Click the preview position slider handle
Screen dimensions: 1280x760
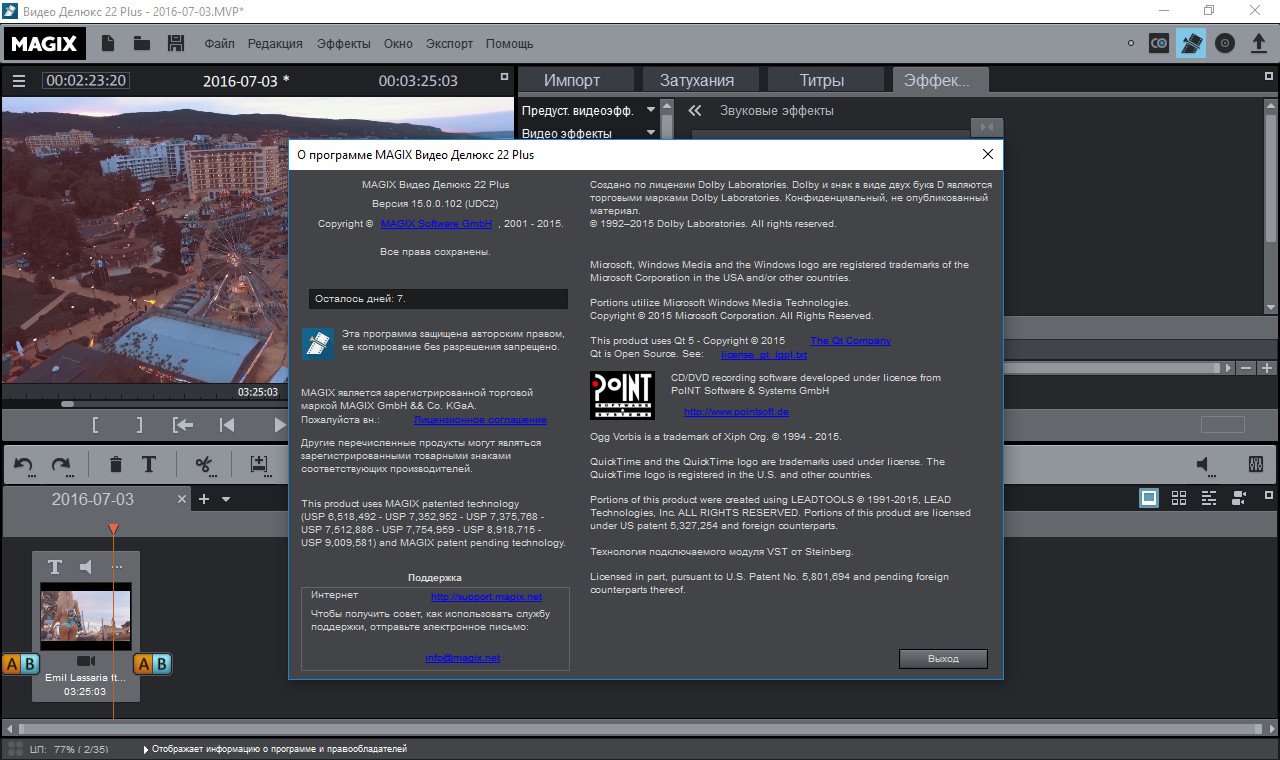(x=67, y=404)
